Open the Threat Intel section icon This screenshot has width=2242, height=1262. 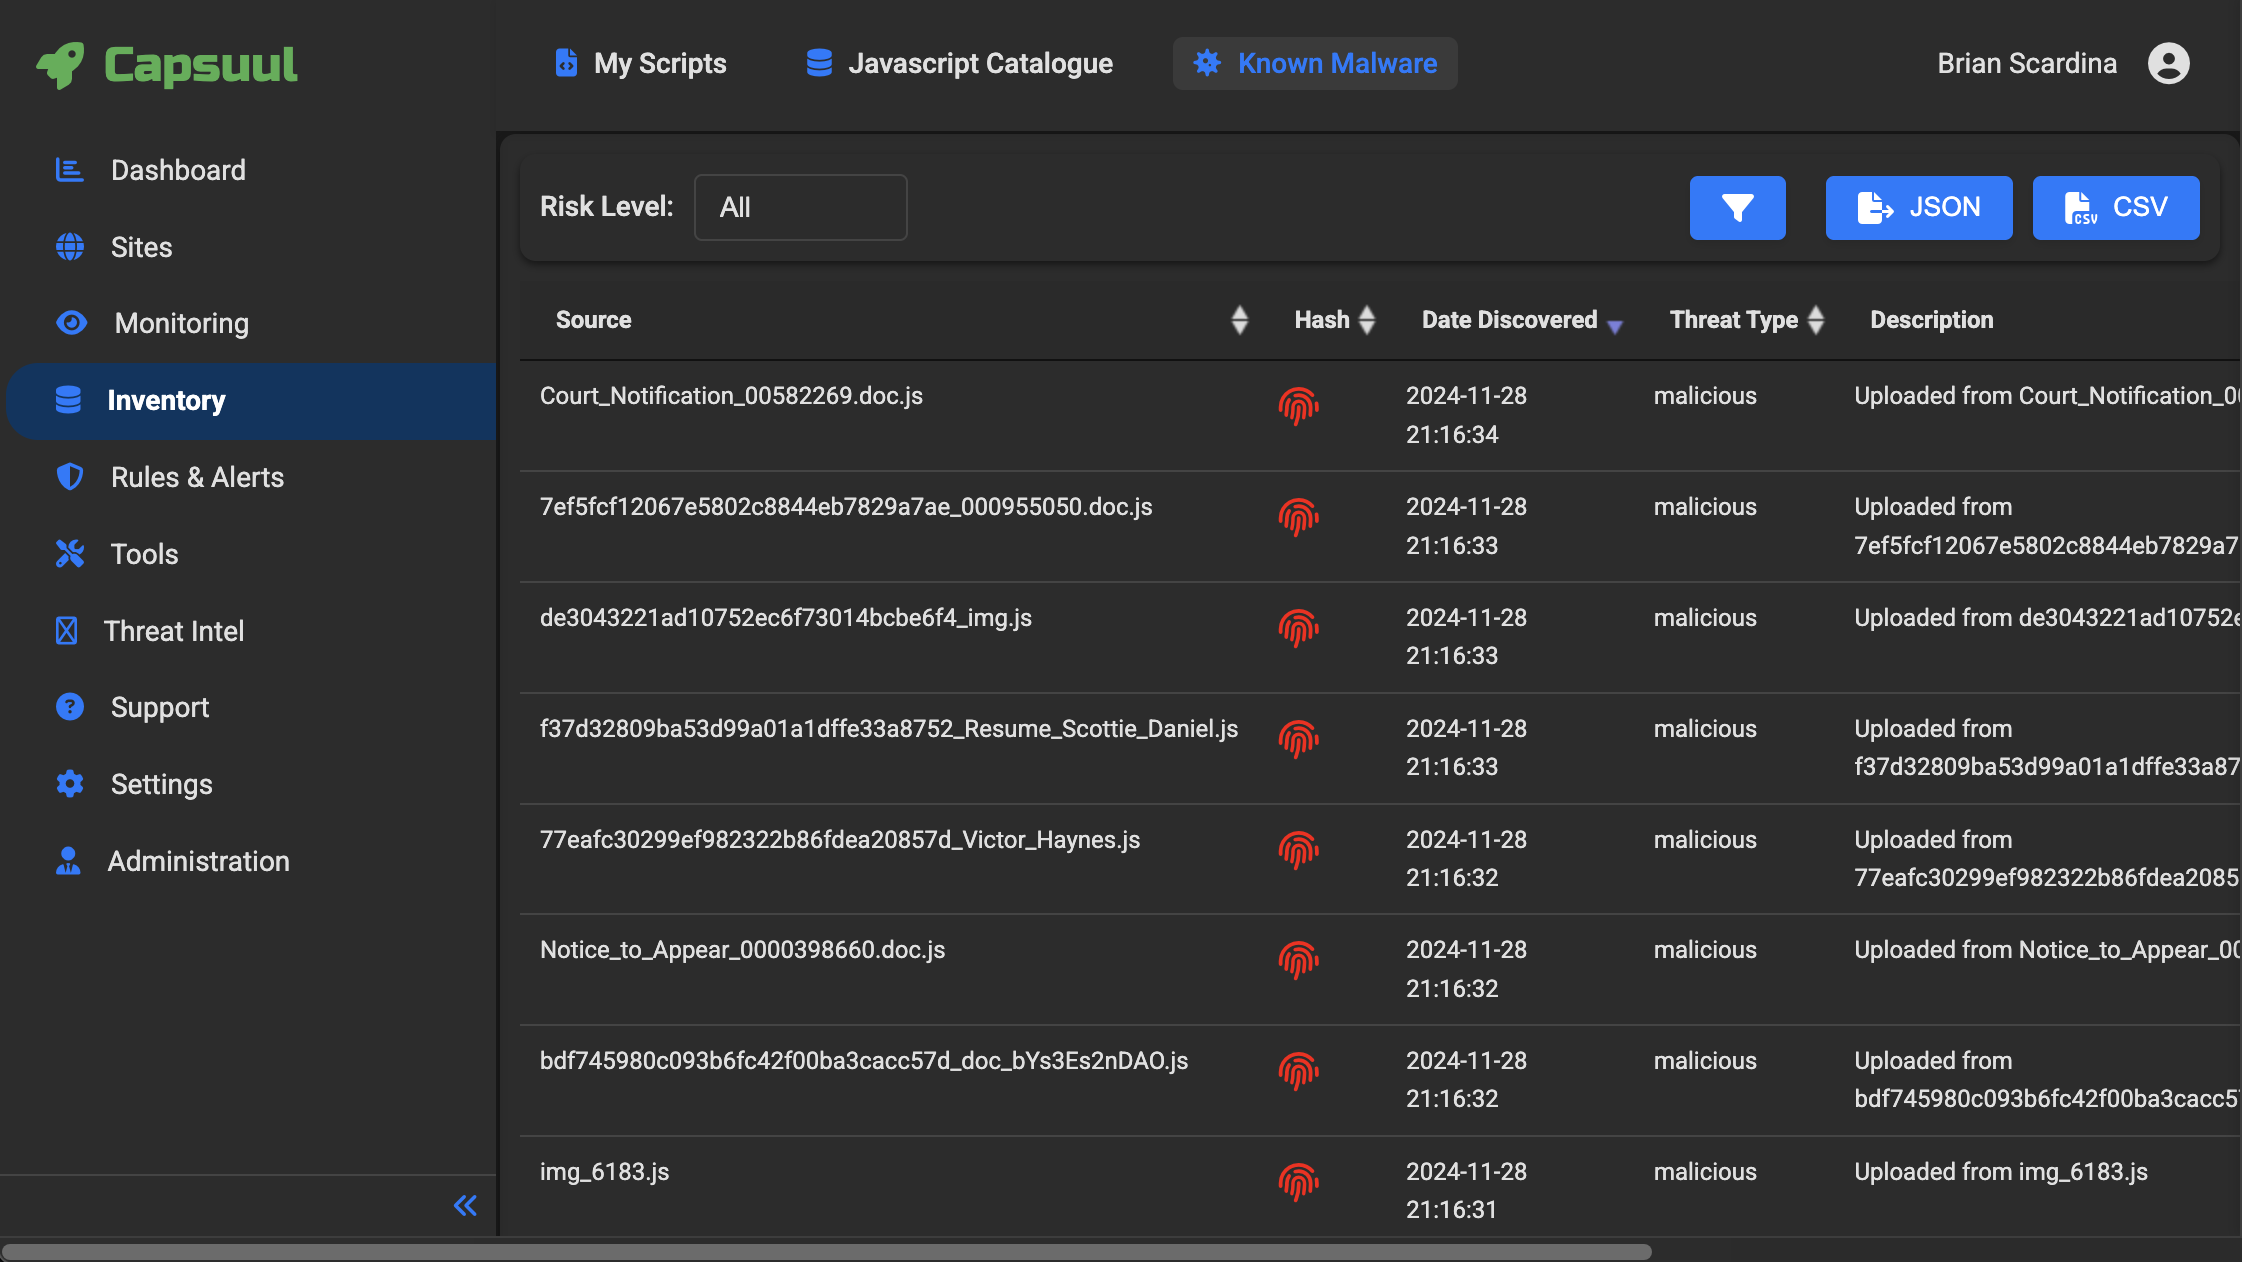tap(66, 630)
